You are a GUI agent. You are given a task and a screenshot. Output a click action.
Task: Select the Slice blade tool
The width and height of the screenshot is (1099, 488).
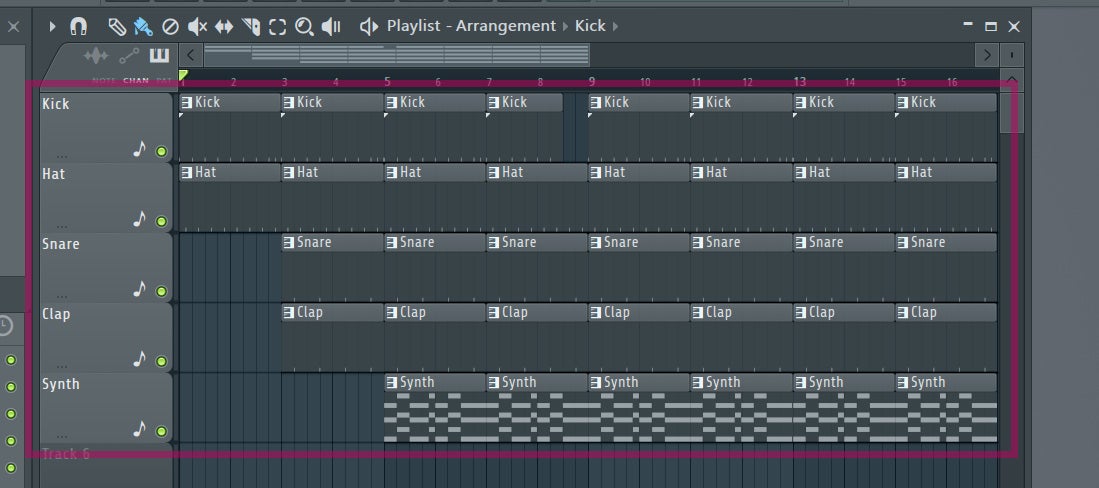coord(251,27)
